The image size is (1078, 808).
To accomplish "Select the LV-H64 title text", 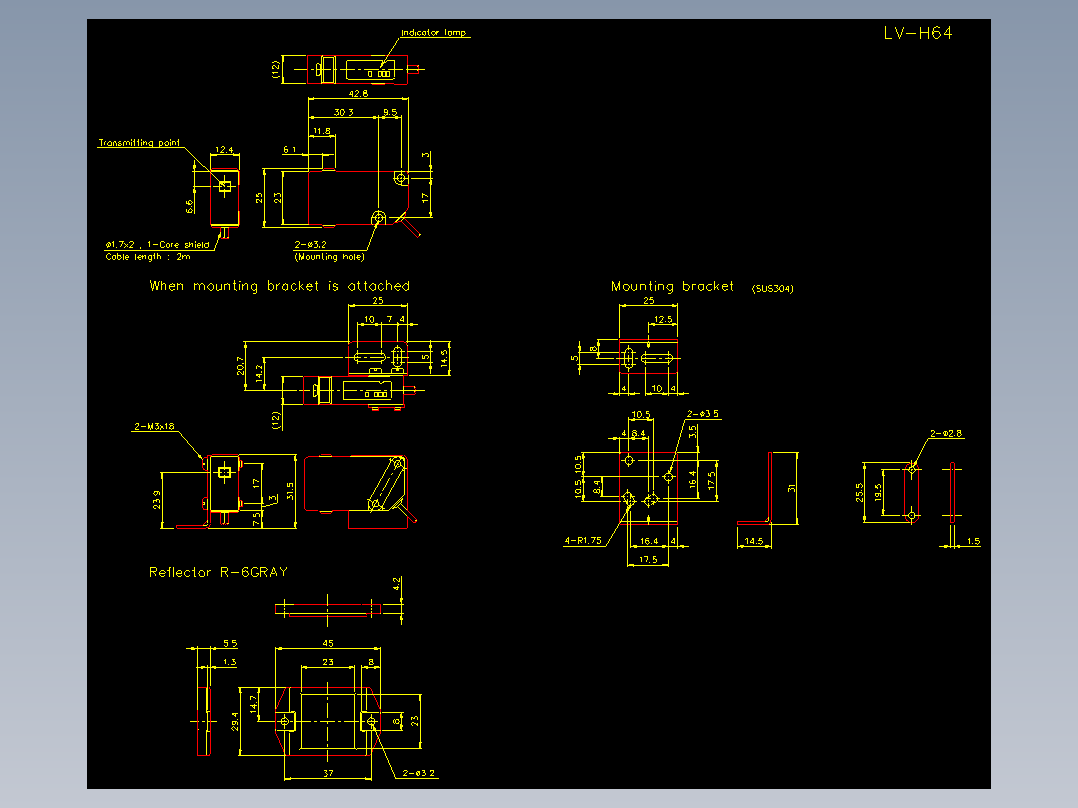I will pyautogui.click(x=920, y=31).
